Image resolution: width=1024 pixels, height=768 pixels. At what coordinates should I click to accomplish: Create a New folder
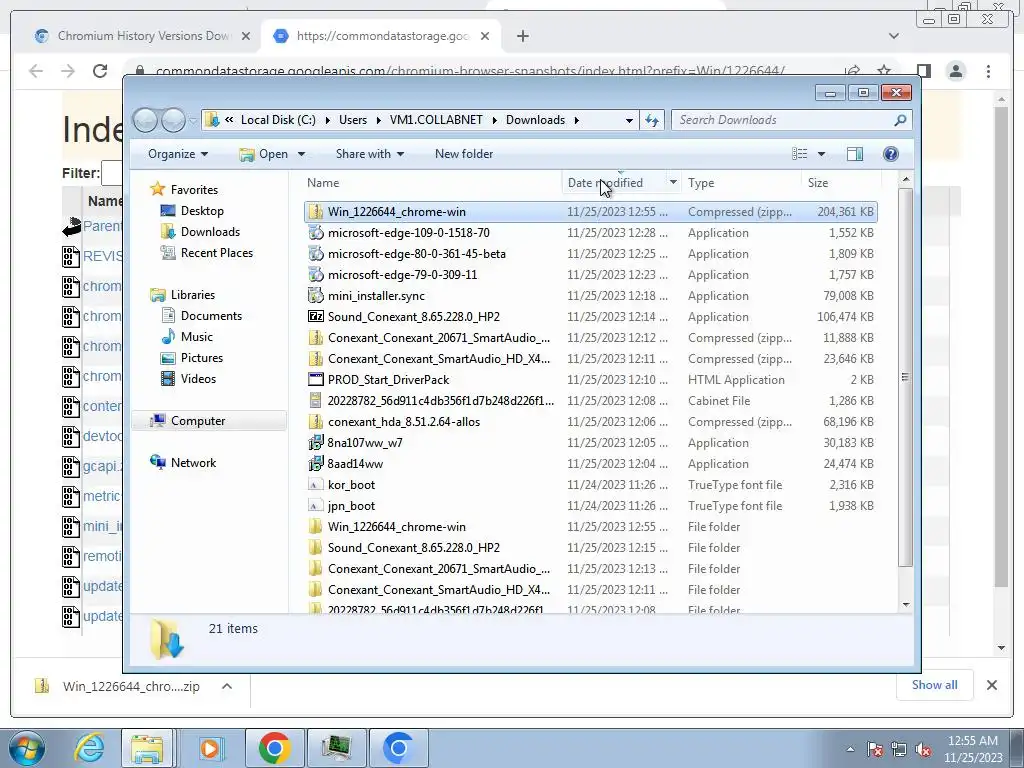pyautogui.click(x=464, y=154)
